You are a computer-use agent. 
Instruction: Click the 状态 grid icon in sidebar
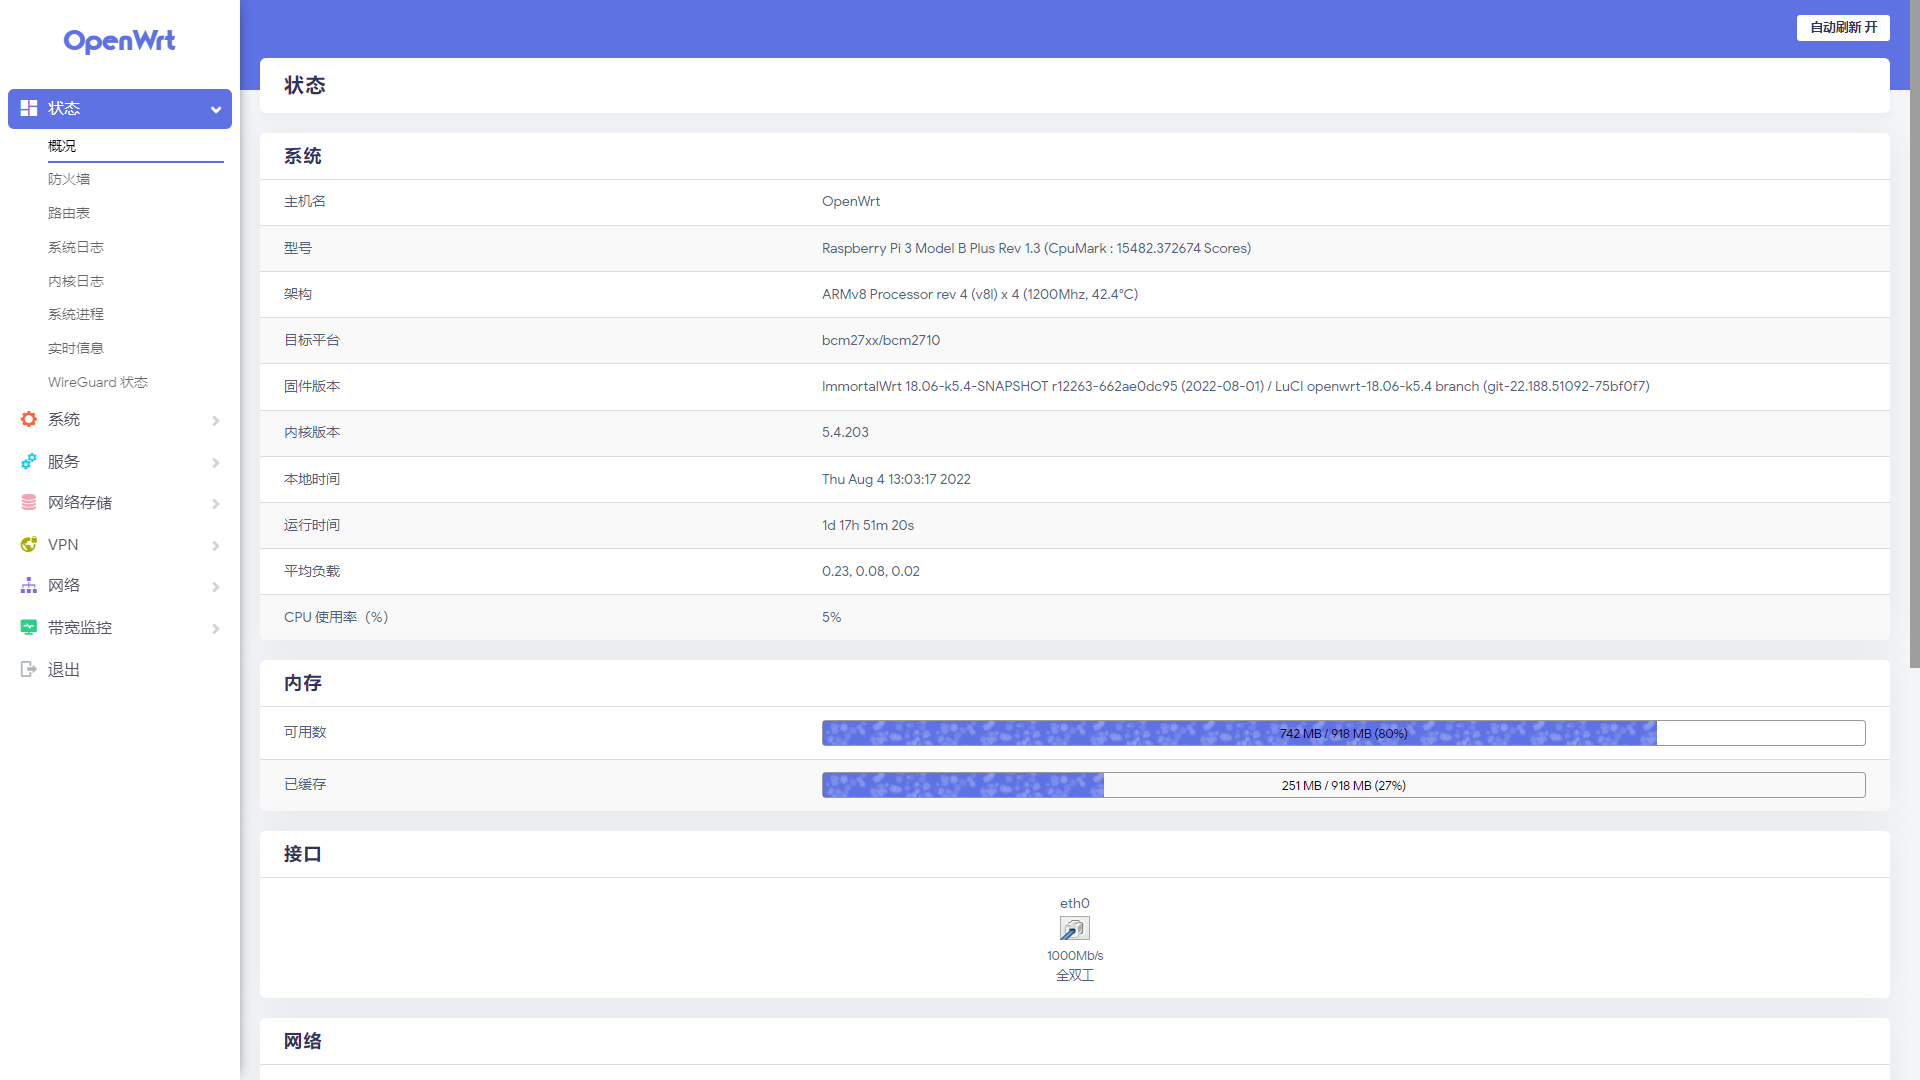point(29,108)
